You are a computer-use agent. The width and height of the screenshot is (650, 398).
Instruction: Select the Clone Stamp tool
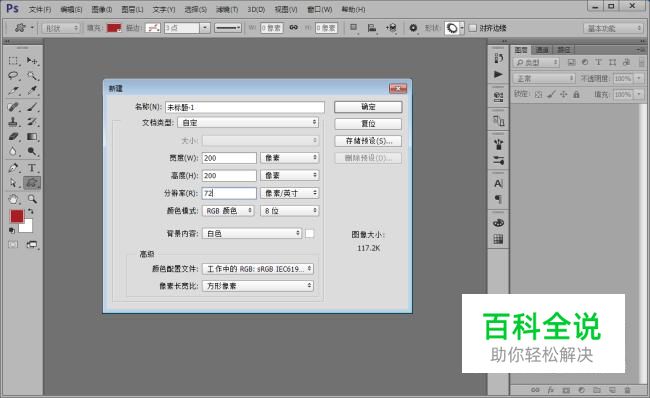point(13,122)
